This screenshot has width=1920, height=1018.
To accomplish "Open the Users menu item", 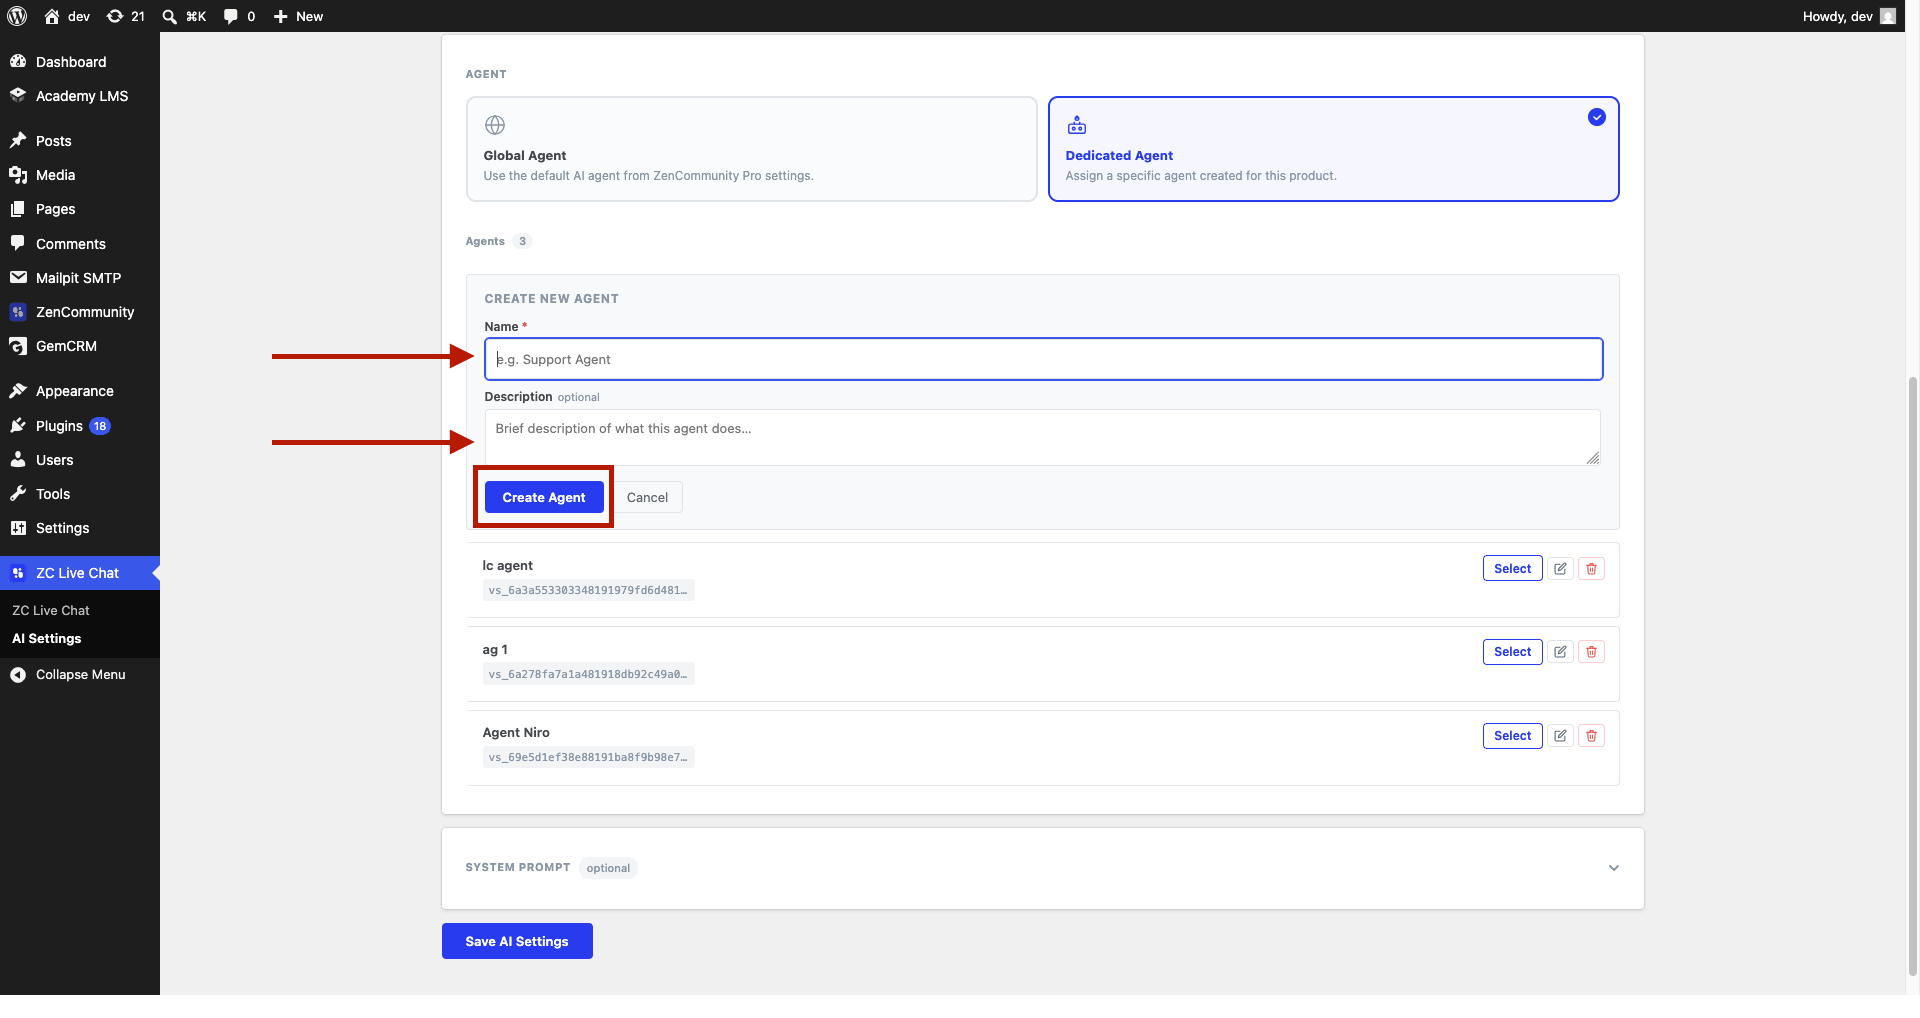I will click(x=80, y=460).
